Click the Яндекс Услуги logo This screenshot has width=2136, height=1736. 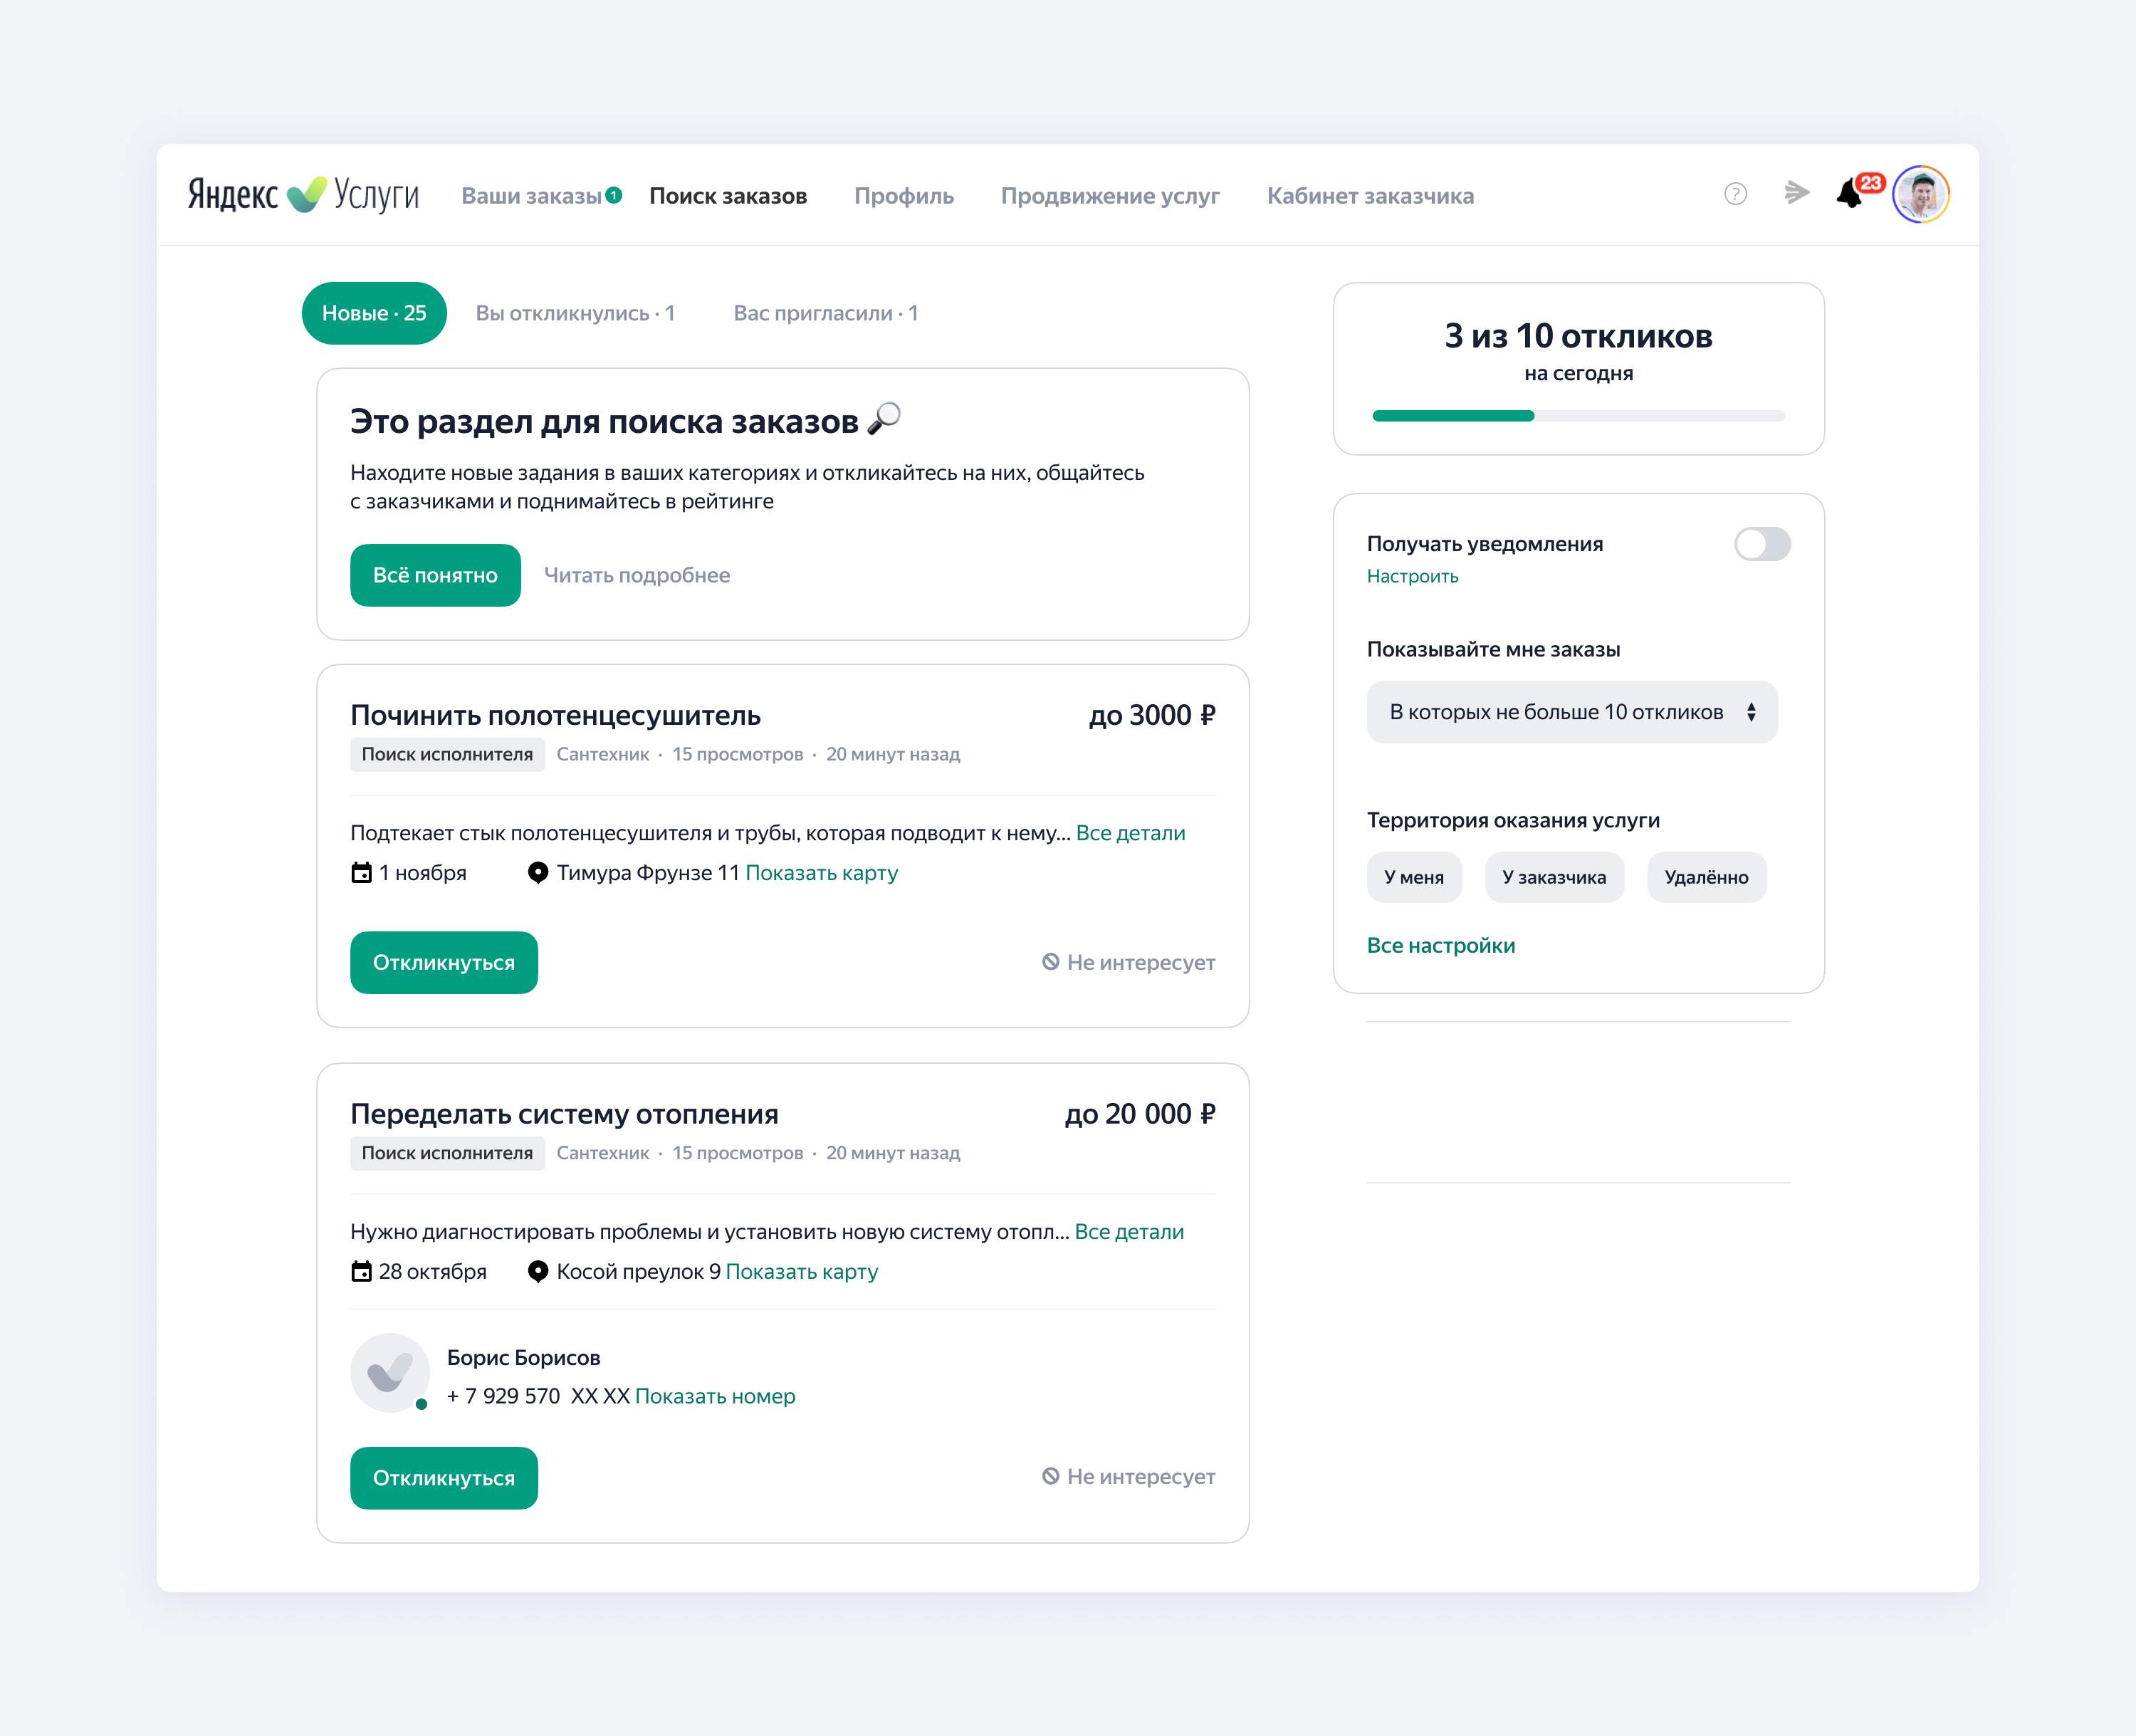(303, 194)
